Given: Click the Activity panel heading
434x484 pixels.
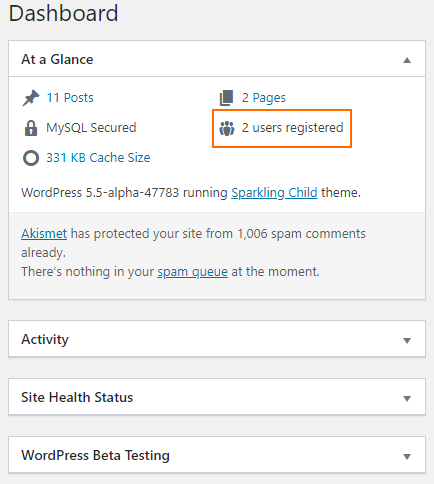Looking at the screenshot, I should point(45,339).
